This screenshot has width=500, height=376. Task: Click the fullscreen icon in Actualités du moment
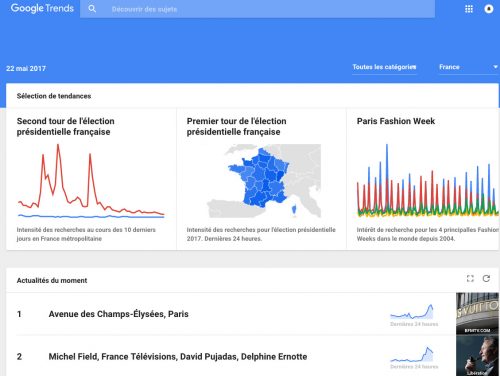click(470, 279)
